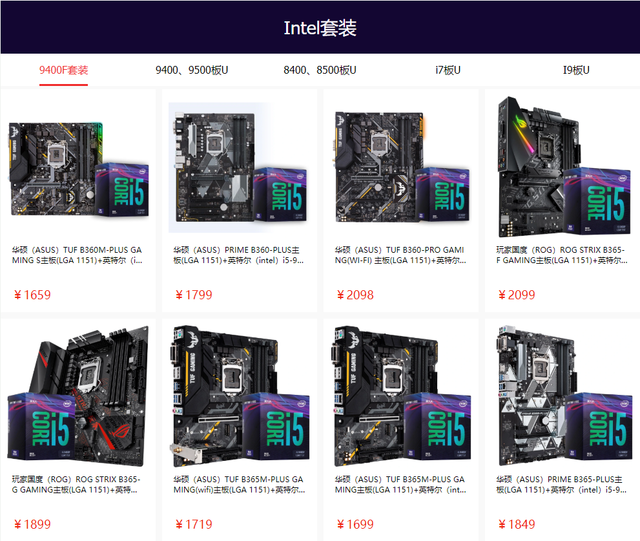The width and height of the screenshot is (640, 541).
Task: Click the ¥1659 price
Action: [x=32, y=295]
